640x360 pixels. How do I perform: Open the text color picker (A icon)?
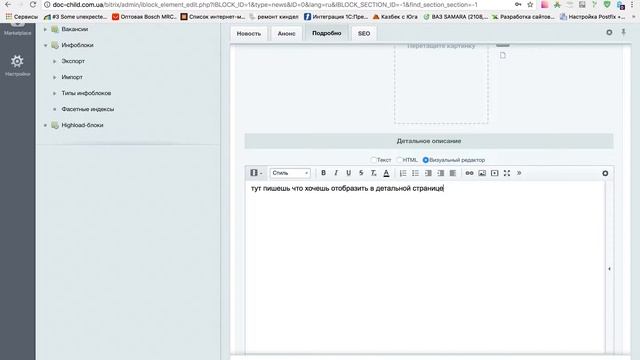tap(386, 173)
